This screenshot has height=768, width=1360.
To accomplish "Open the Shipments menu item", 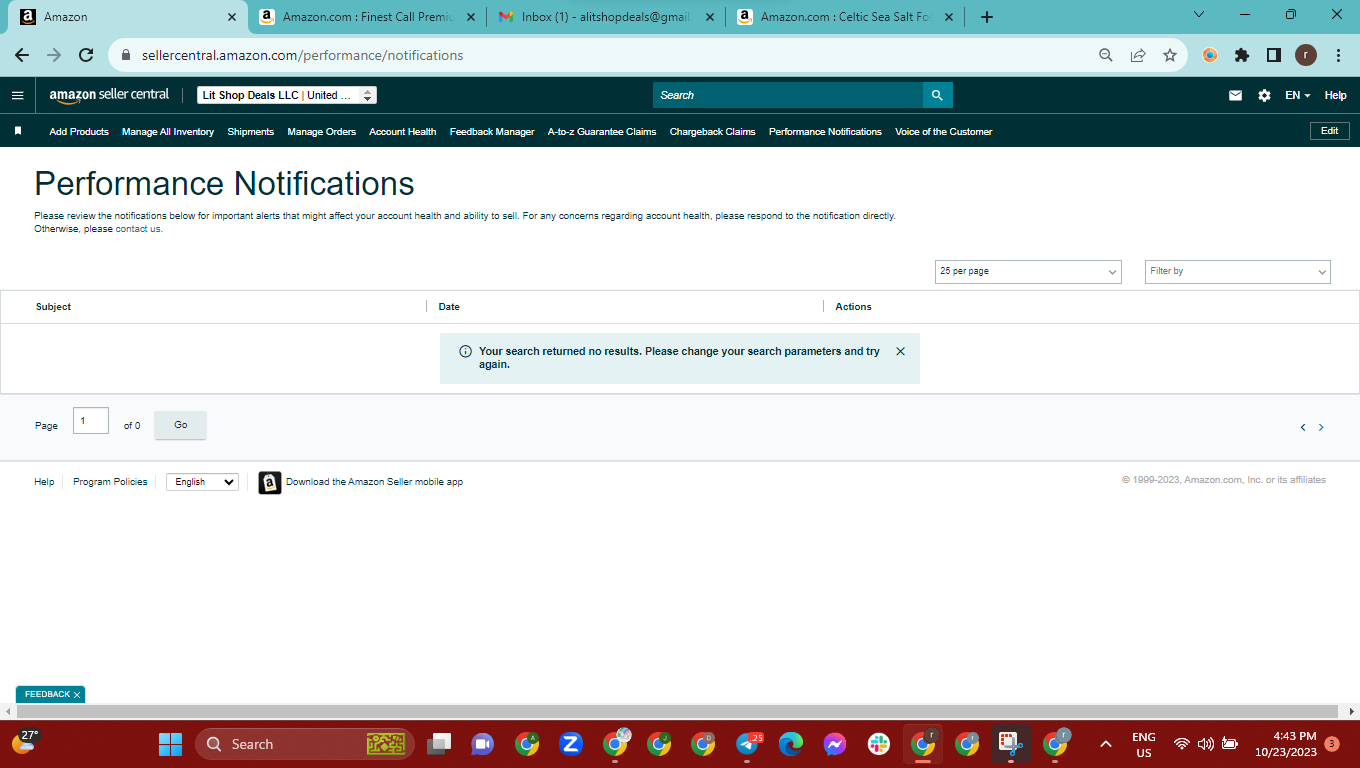I will coord(250,131).
